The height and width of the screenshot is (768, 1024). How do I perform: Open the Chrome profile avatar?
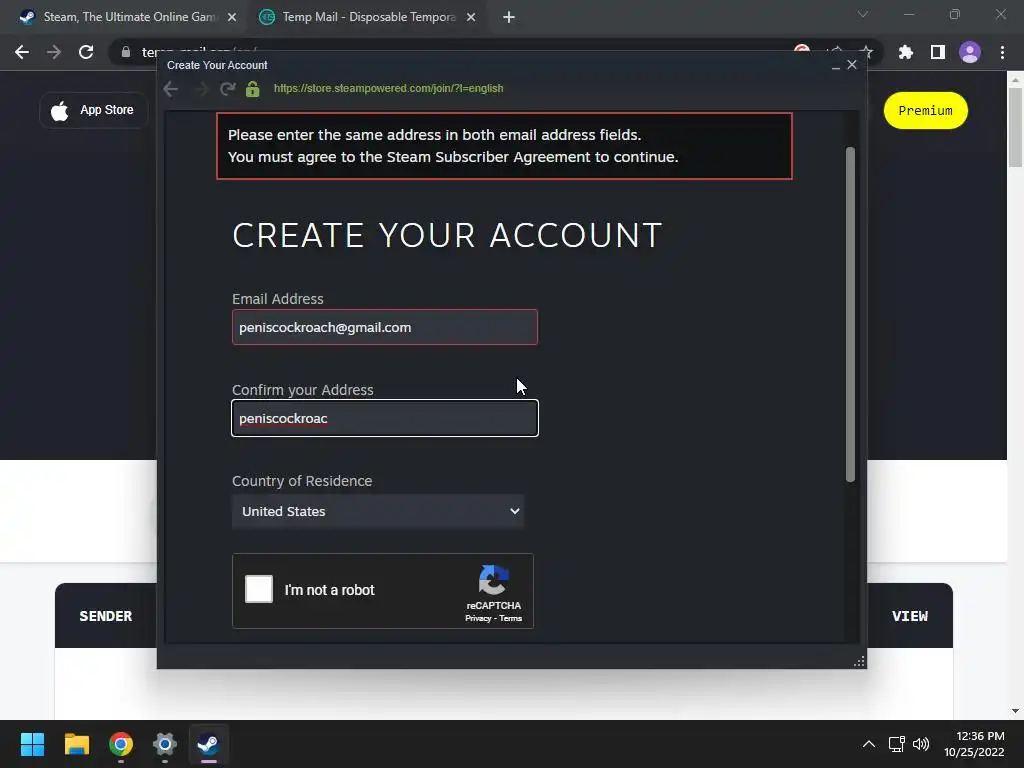[x=970, y=52]
